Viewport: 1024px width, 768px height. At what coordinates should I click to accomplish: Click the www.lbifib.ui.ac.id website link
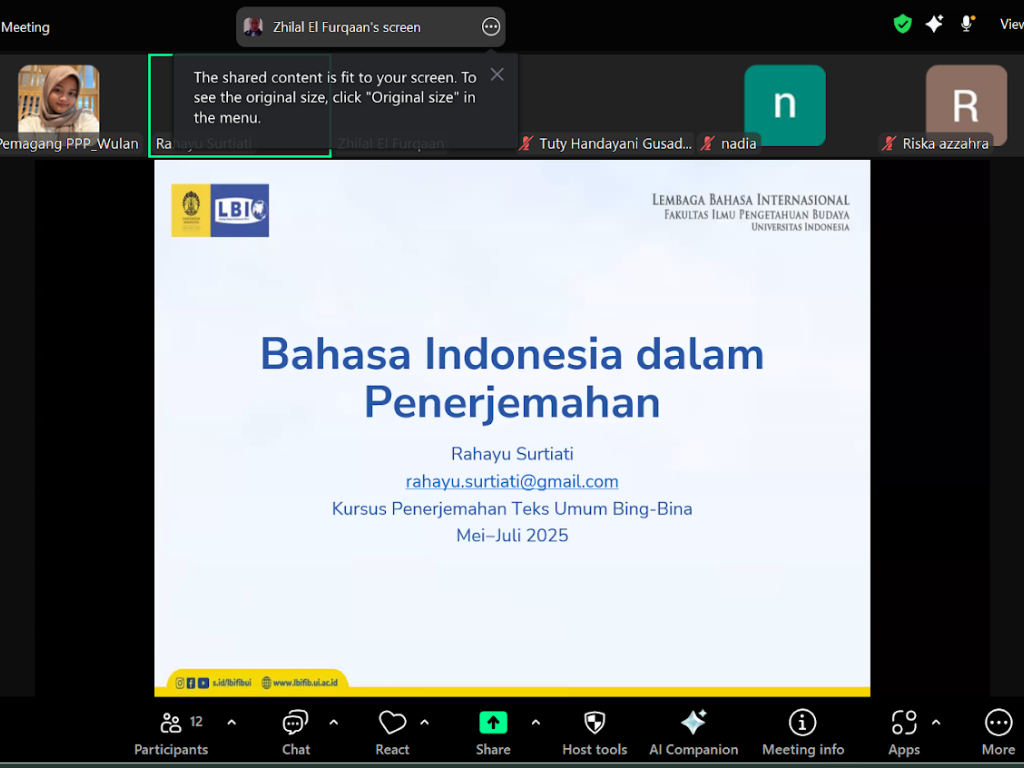tap(305, 682)
